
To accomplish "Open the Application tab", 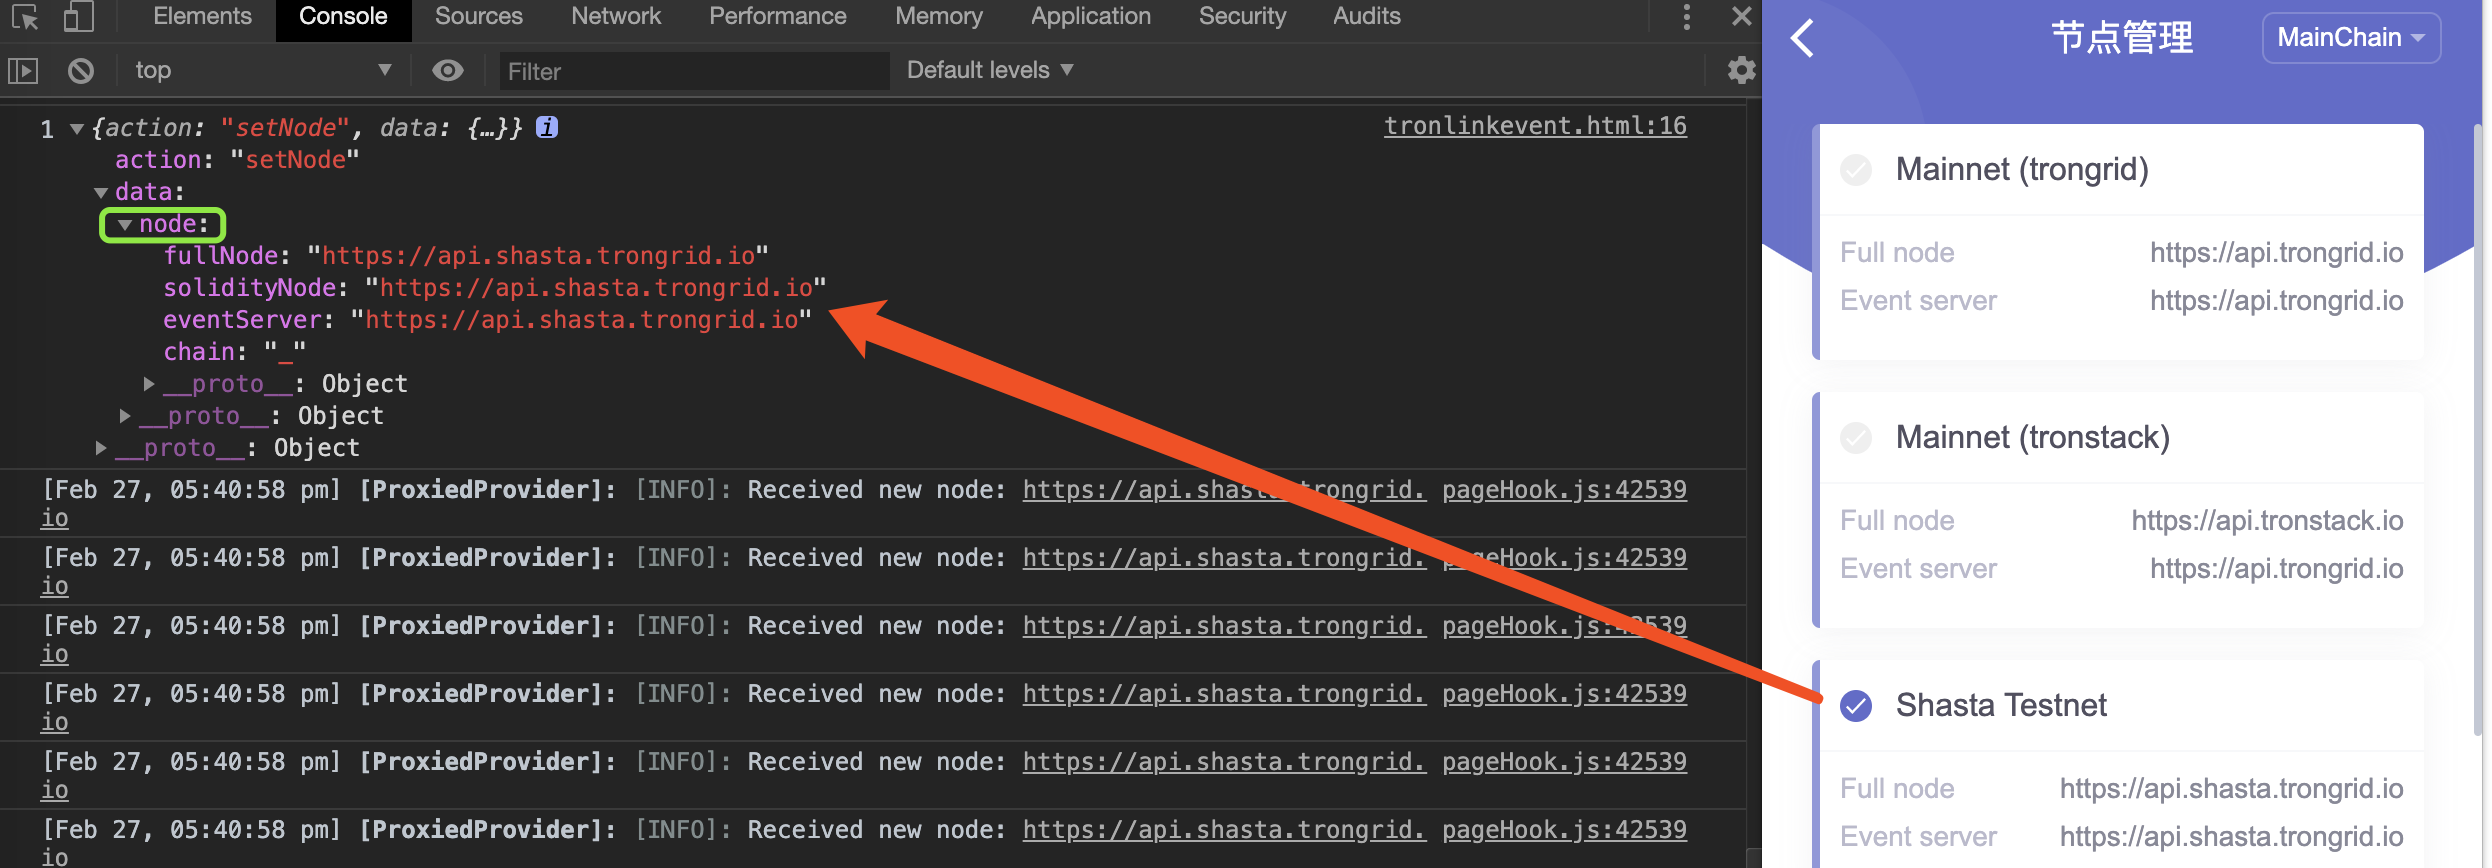I will pyautogui.click(x=1091, y=17).
